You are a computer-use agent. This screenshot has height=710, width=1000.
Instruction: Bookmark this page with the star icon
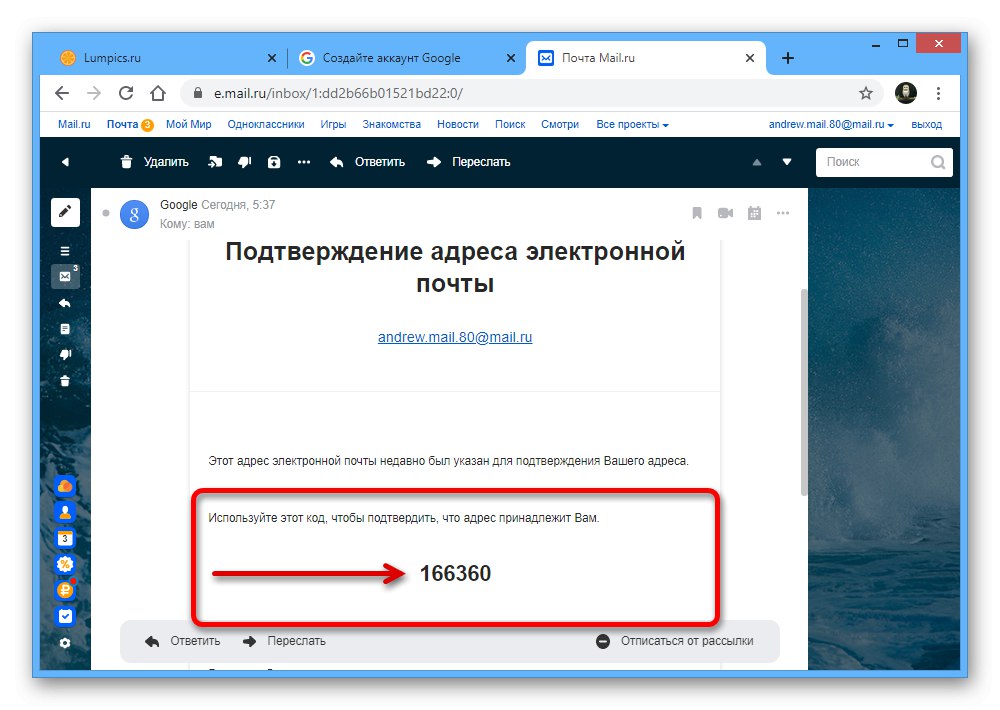coord(865,93)
